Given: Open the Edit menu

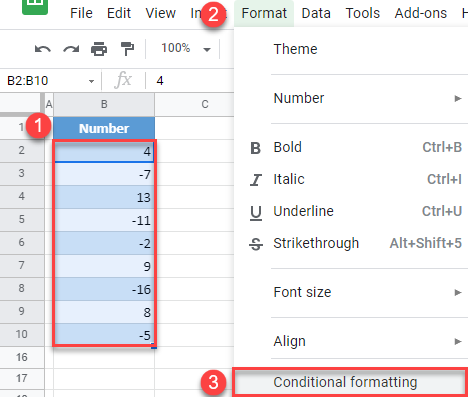Looking at the screenshot, I should (x=119, y=13).
